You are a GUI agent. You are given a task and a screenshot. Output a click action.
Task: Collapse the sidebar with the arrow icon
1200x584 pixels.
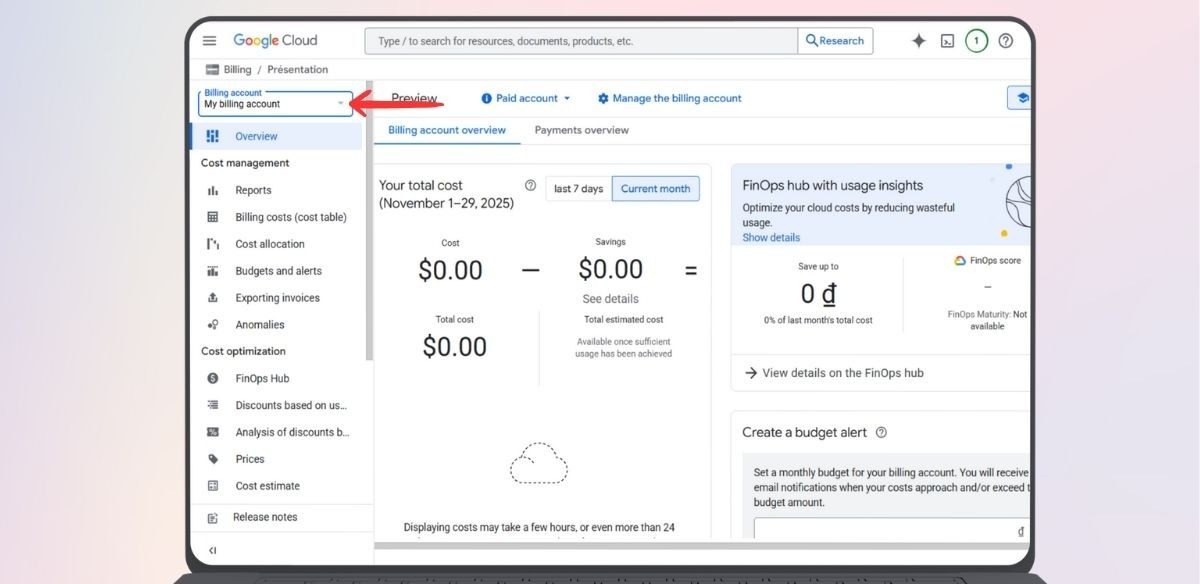[x=212, y=550]
